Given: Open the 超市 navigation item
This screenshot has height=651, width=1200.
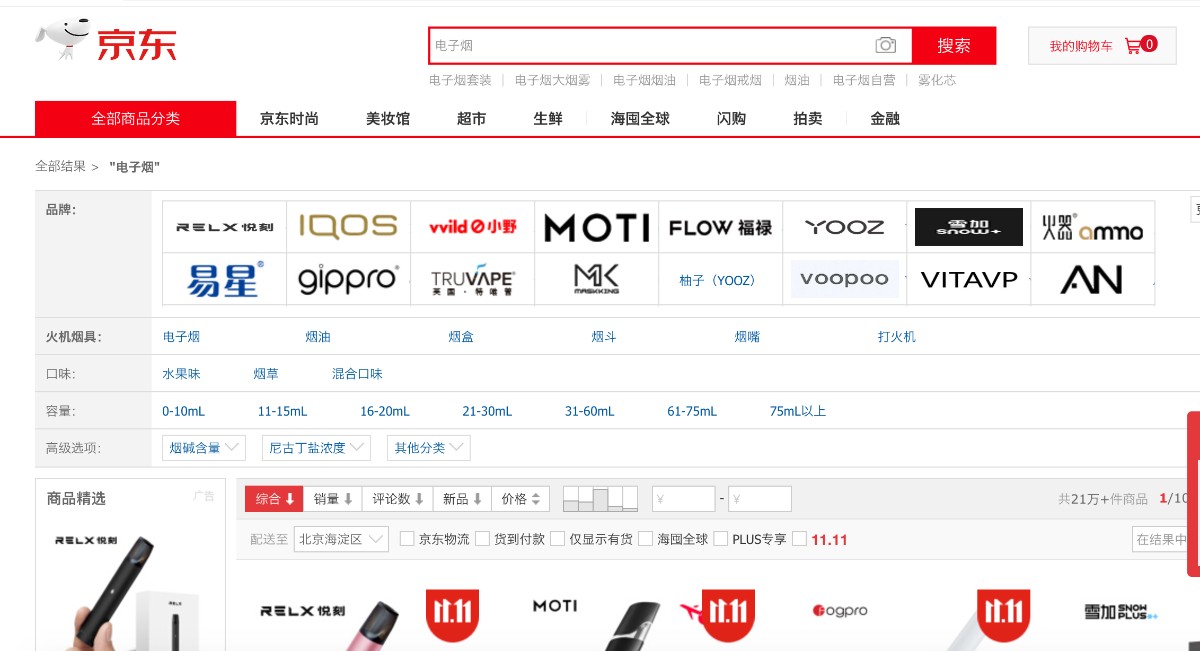Looking at the screenshot, I should [471, 118].
